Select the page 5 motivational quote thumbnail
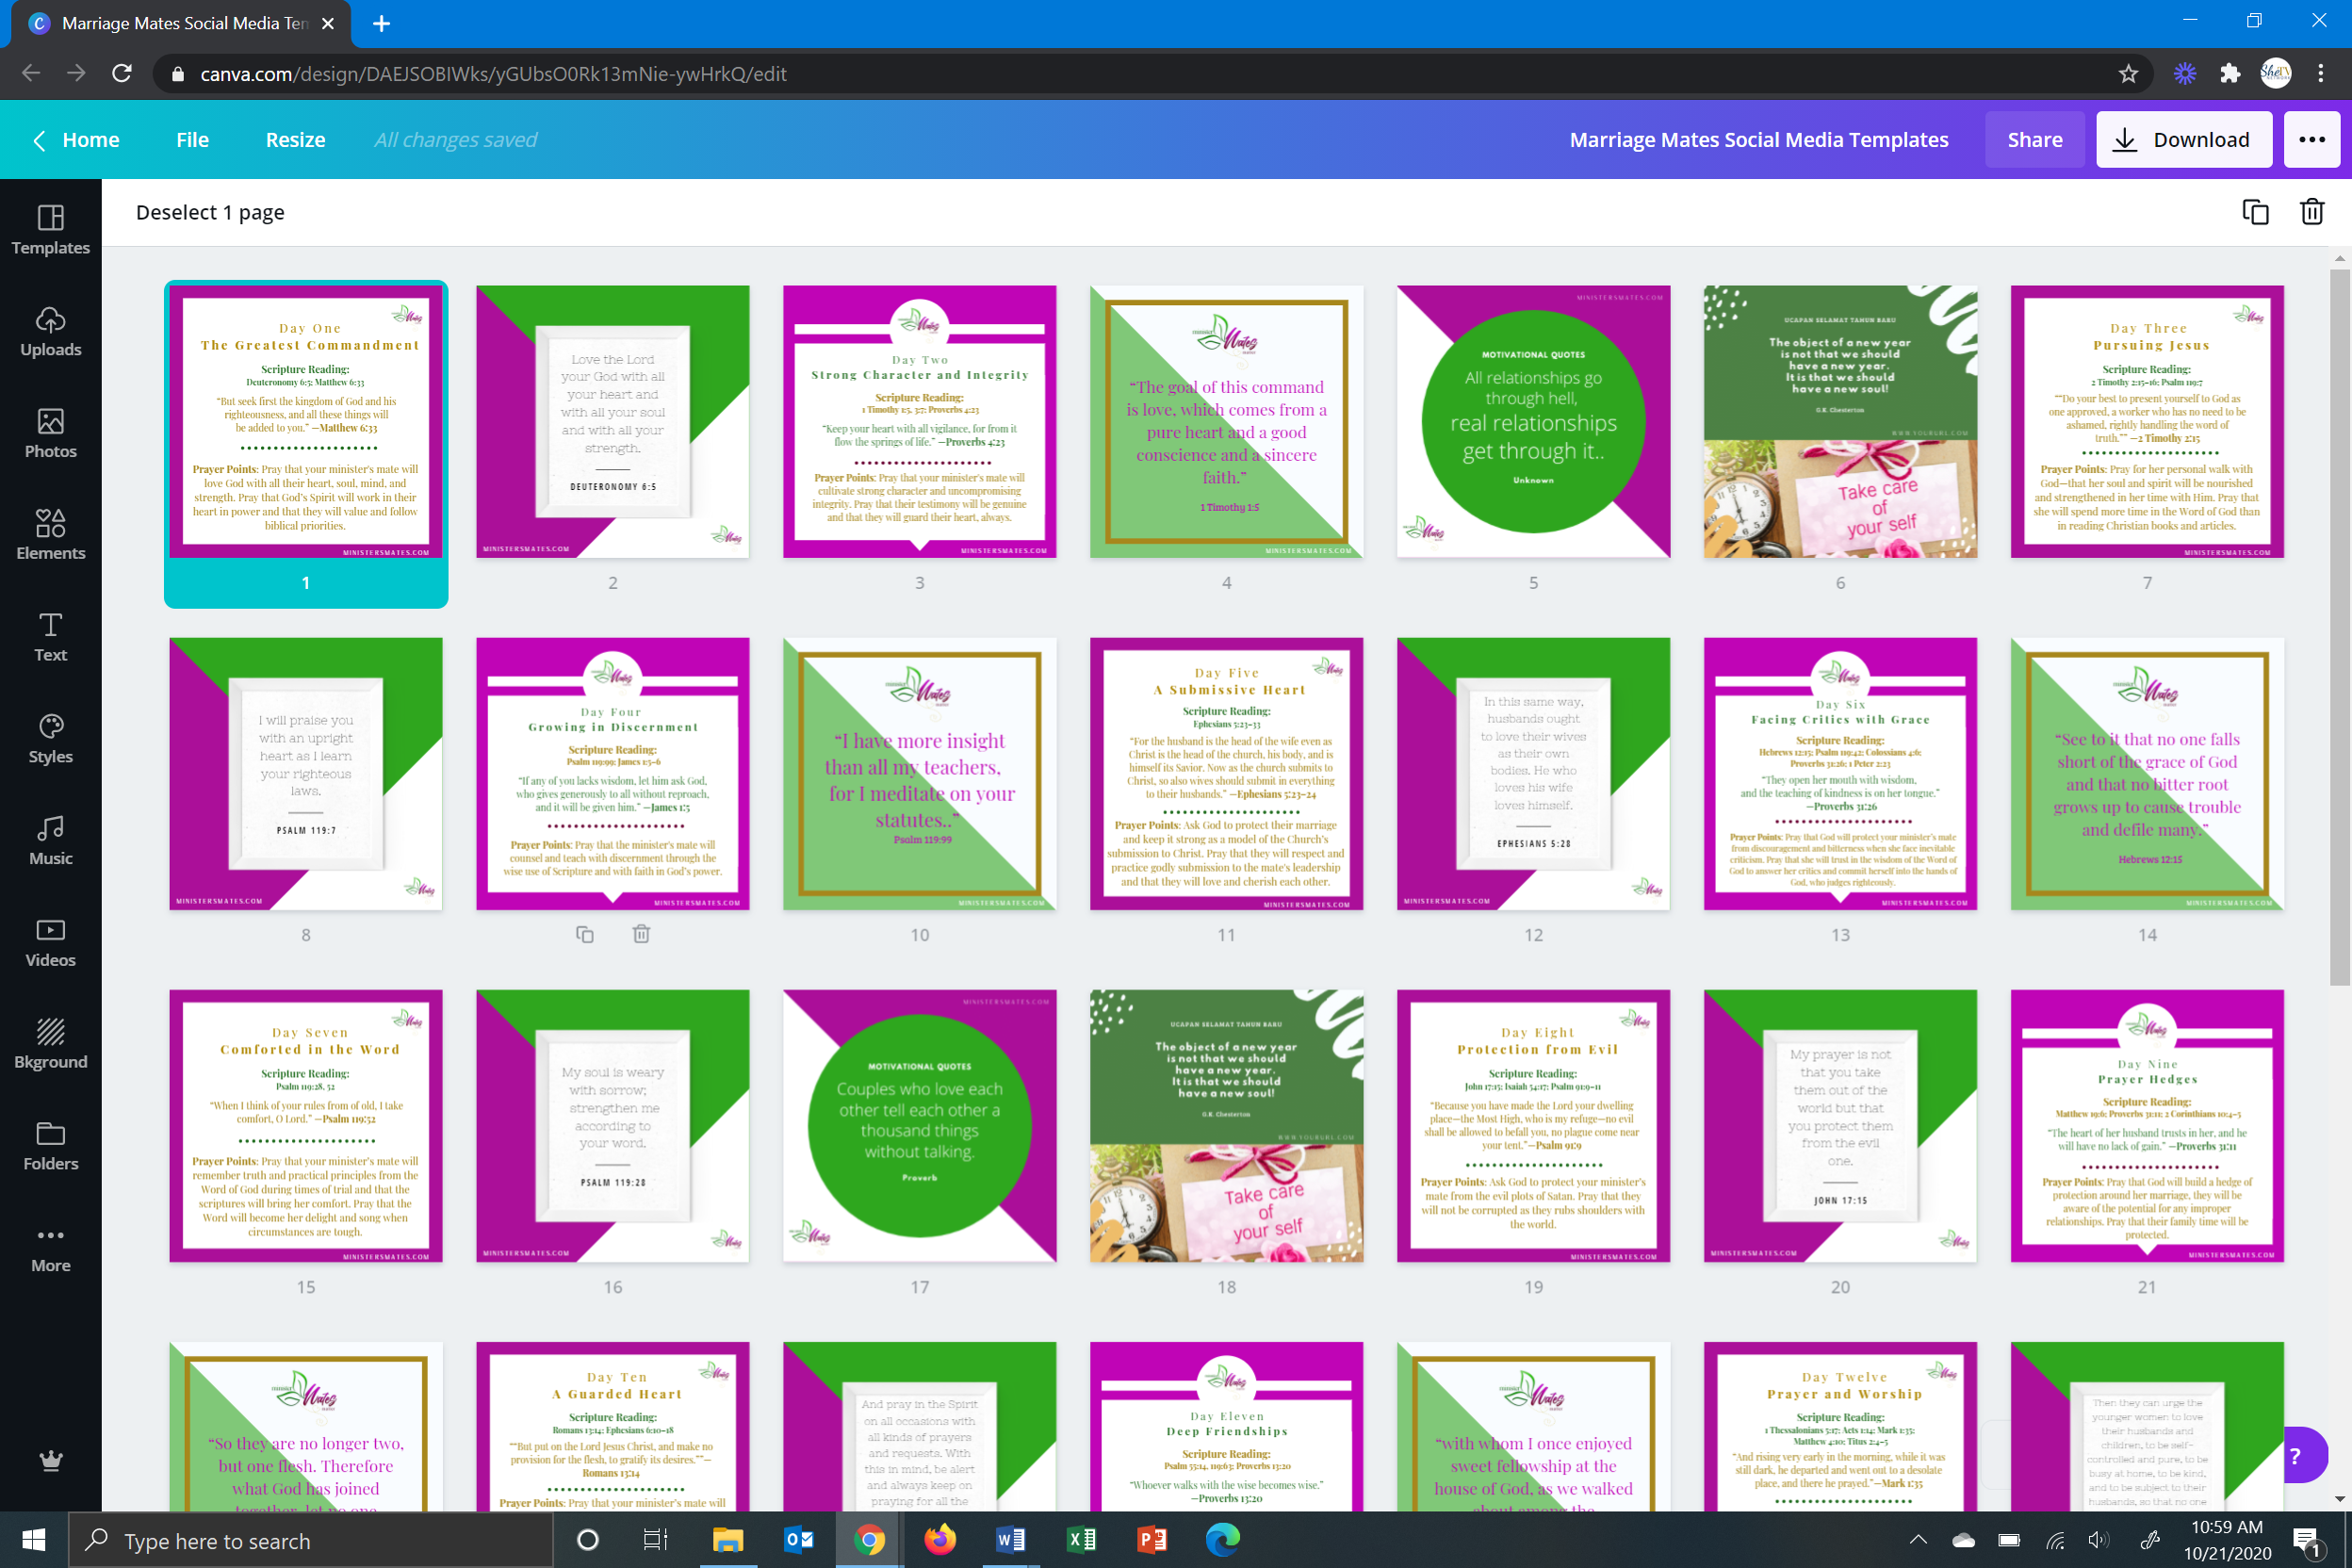Screen dimensions: 2352x1568 tap(1533, 422)
